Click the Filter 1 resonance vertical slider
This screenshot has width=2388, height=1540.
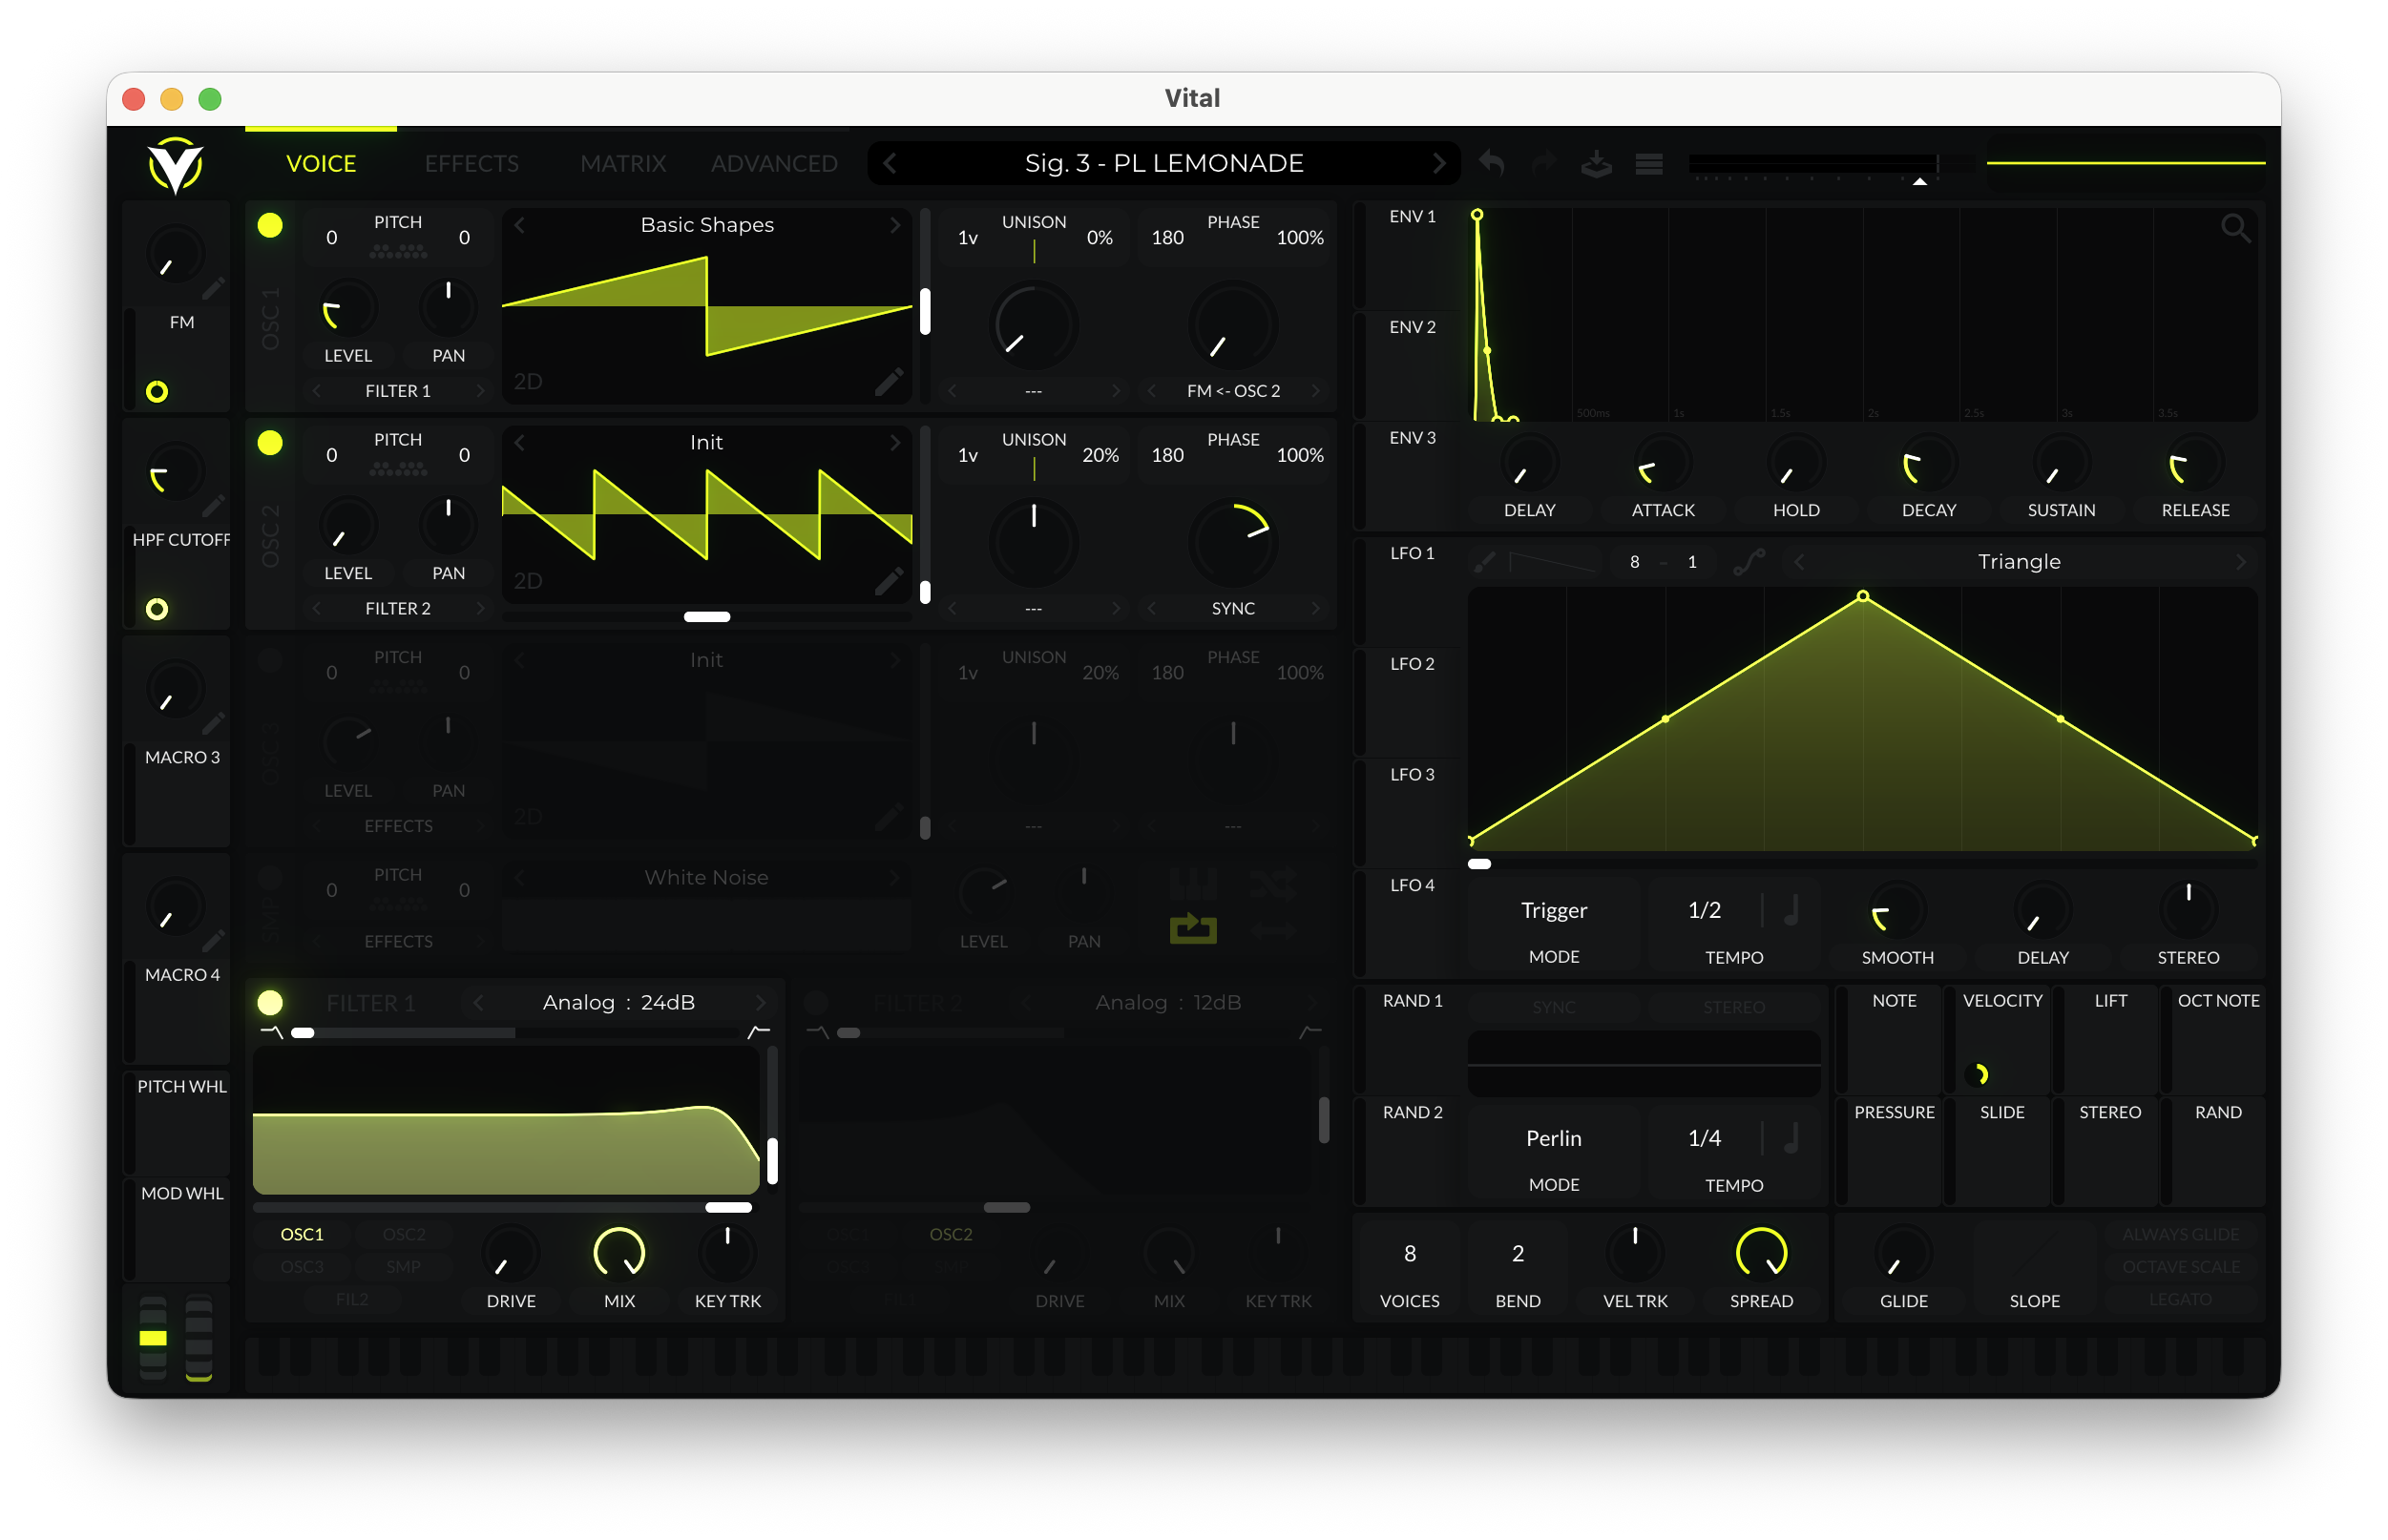(772, 1121)
